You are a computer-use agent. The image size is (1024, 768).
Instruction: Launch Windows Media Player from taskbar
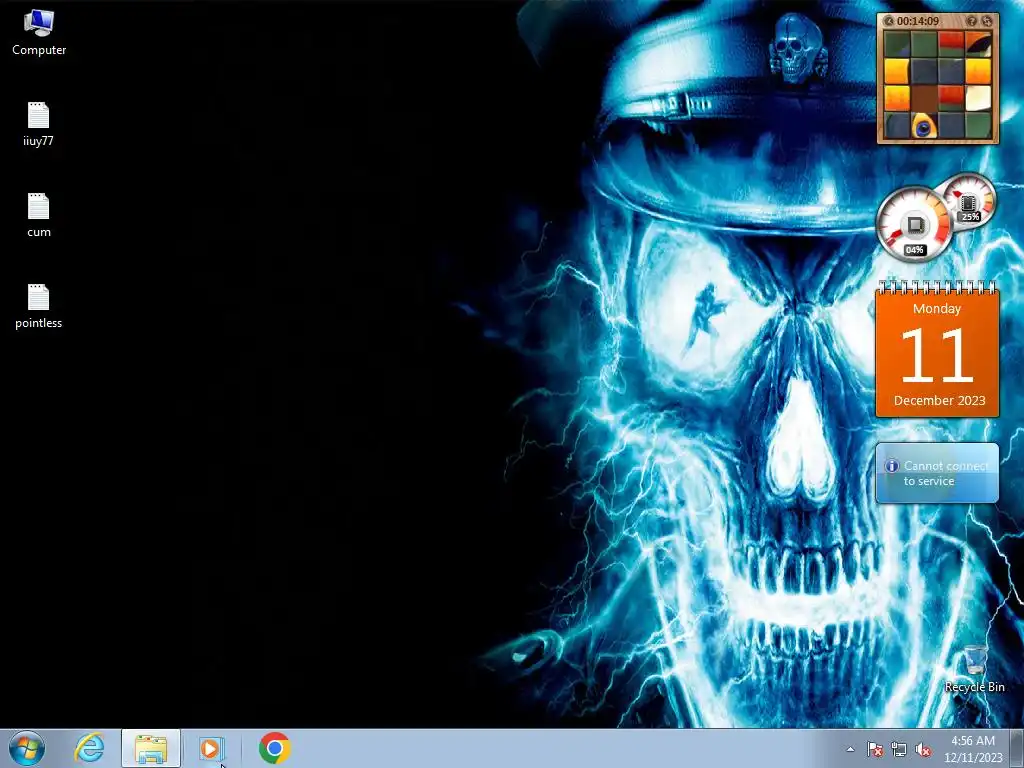211,748
